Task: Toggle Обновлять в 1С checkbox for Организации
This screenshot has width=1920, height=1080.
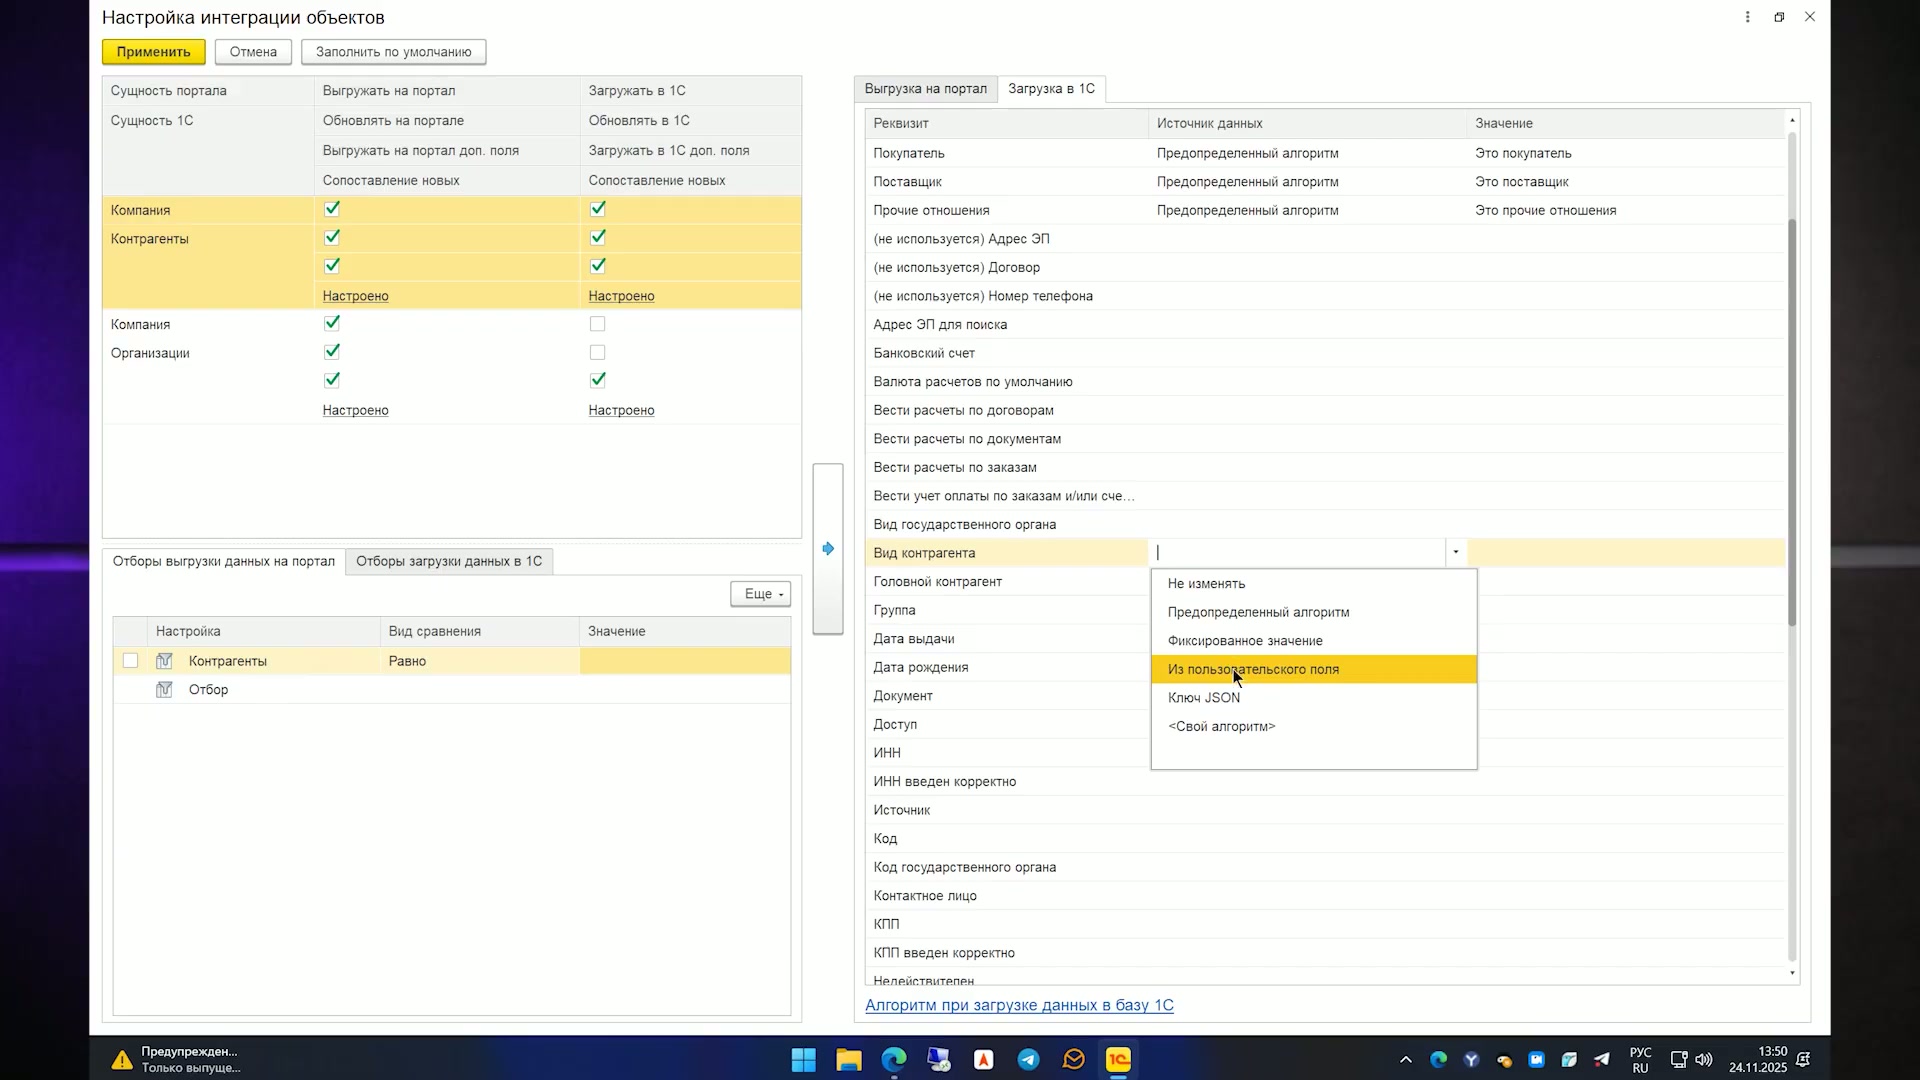Action: (597, 352)
